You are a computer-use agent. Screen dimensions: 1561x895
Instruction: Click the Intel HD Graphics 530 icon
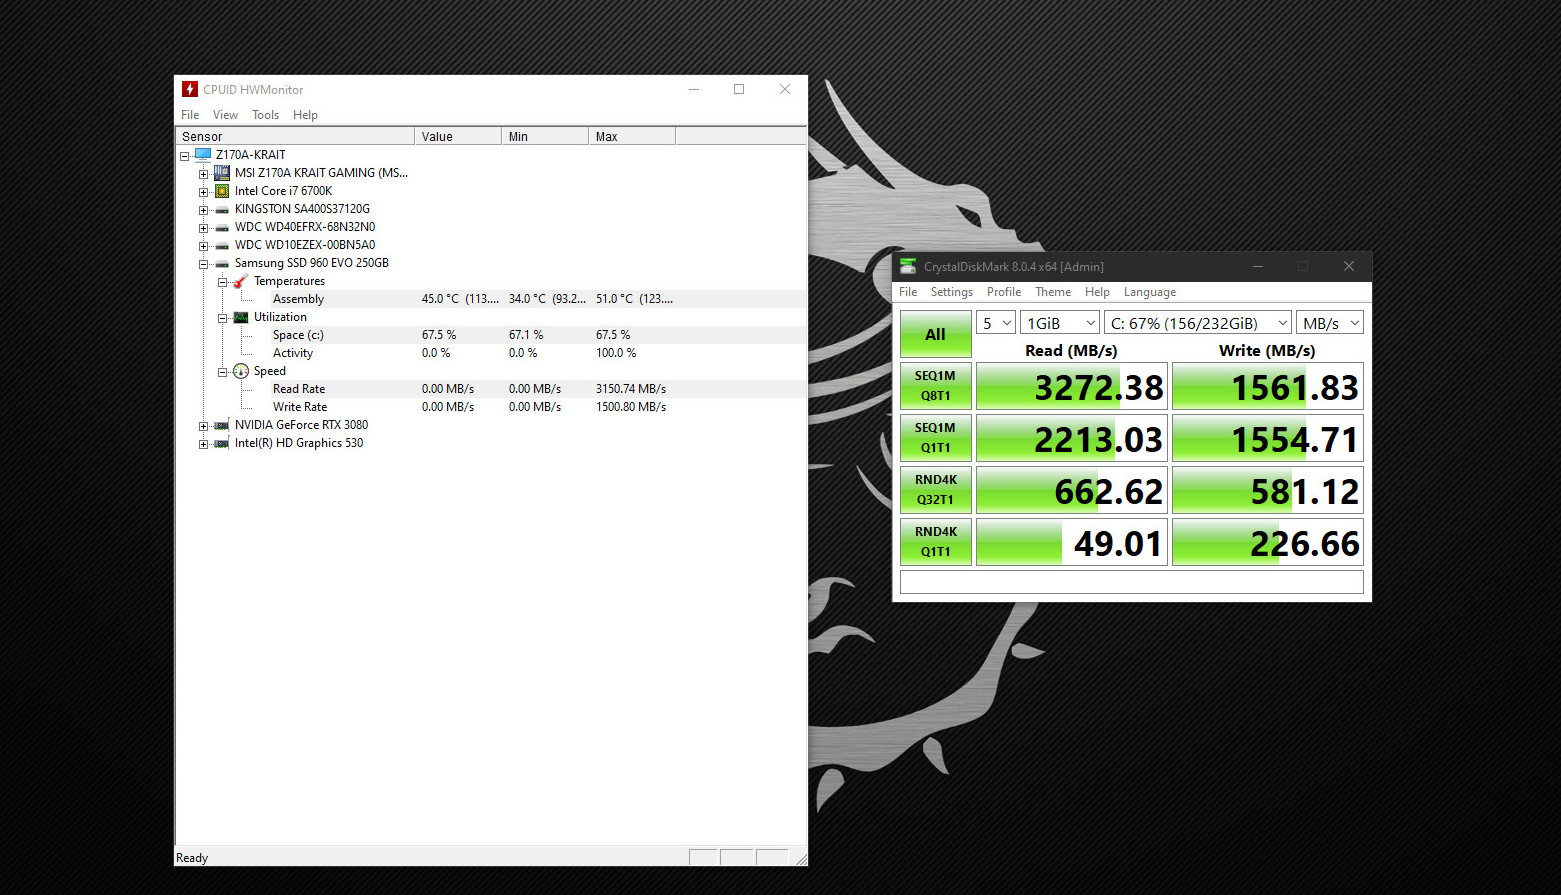(x=222, y=444)
